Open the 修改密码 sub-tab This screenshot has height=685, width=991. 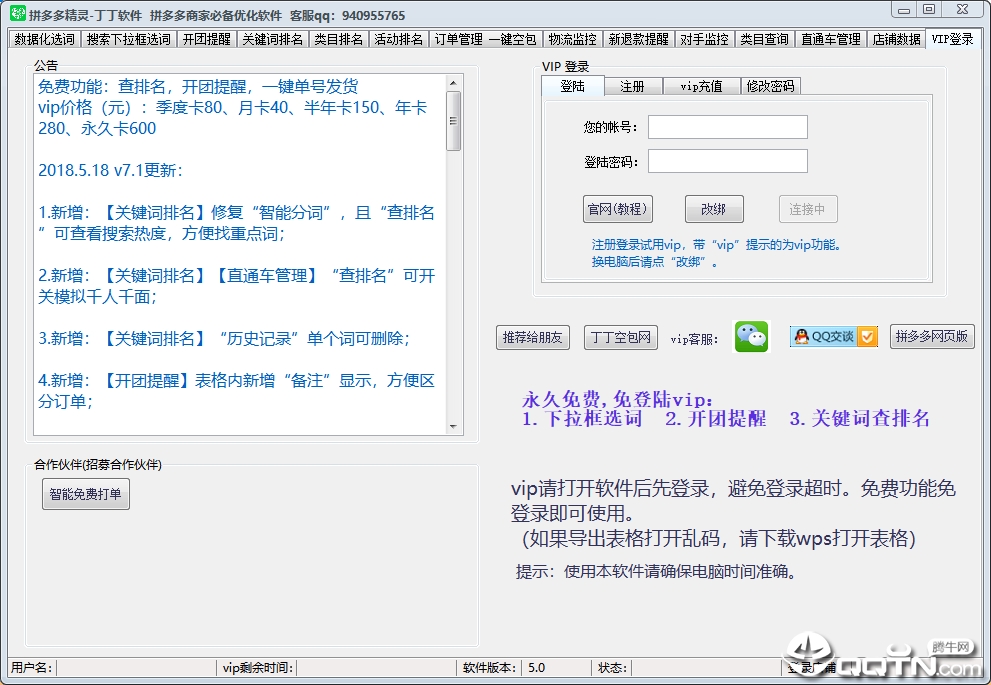click(x=770, y=87)
